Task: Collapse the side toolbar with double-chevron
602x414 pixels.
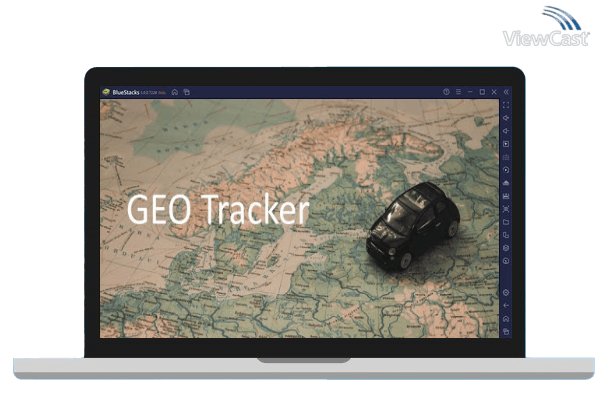Action: (506, 92)
